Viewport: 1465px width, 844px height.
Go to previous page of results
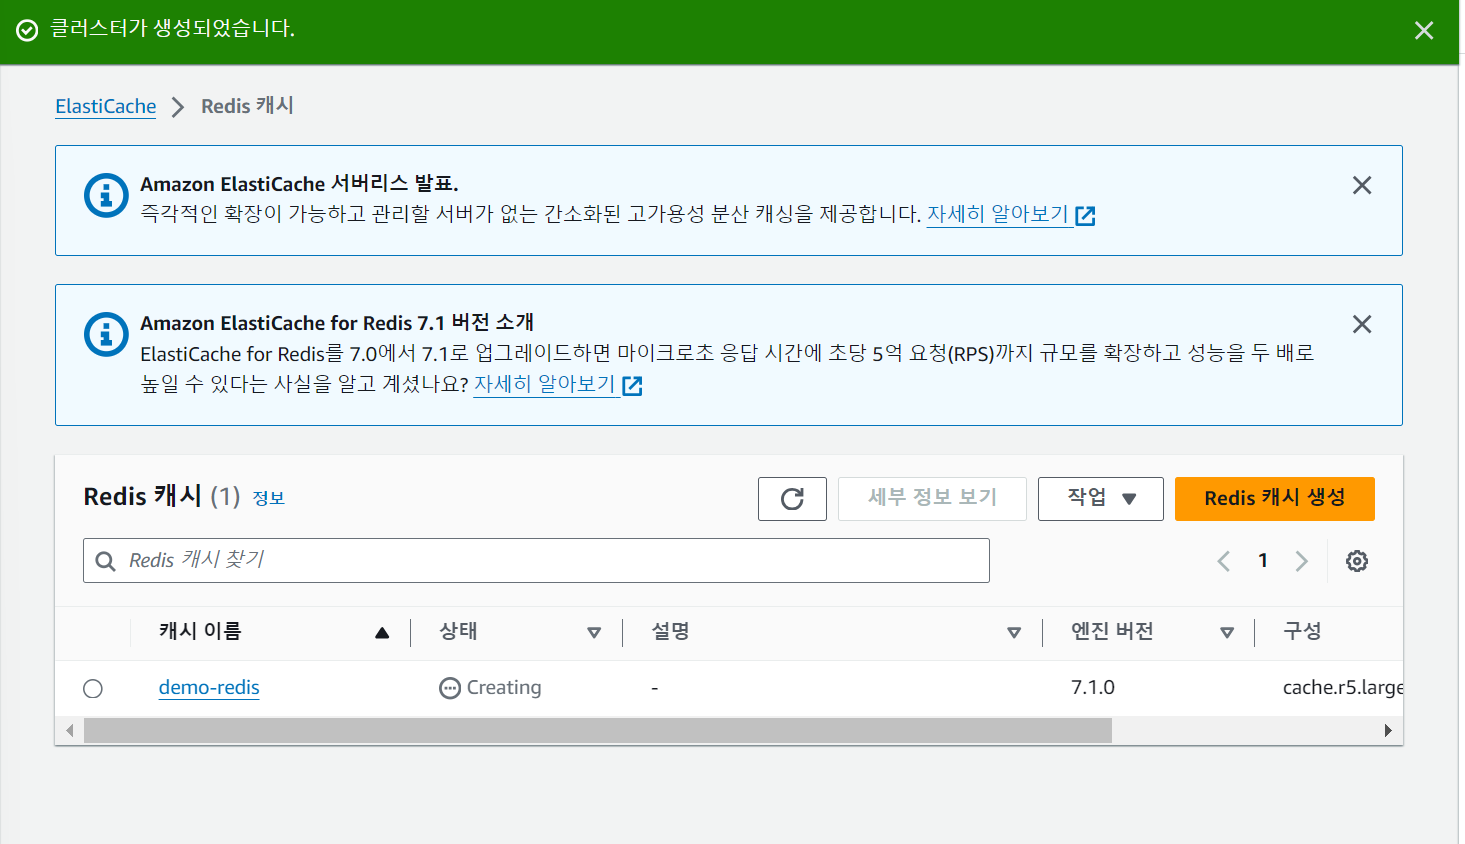point(1224,561)
